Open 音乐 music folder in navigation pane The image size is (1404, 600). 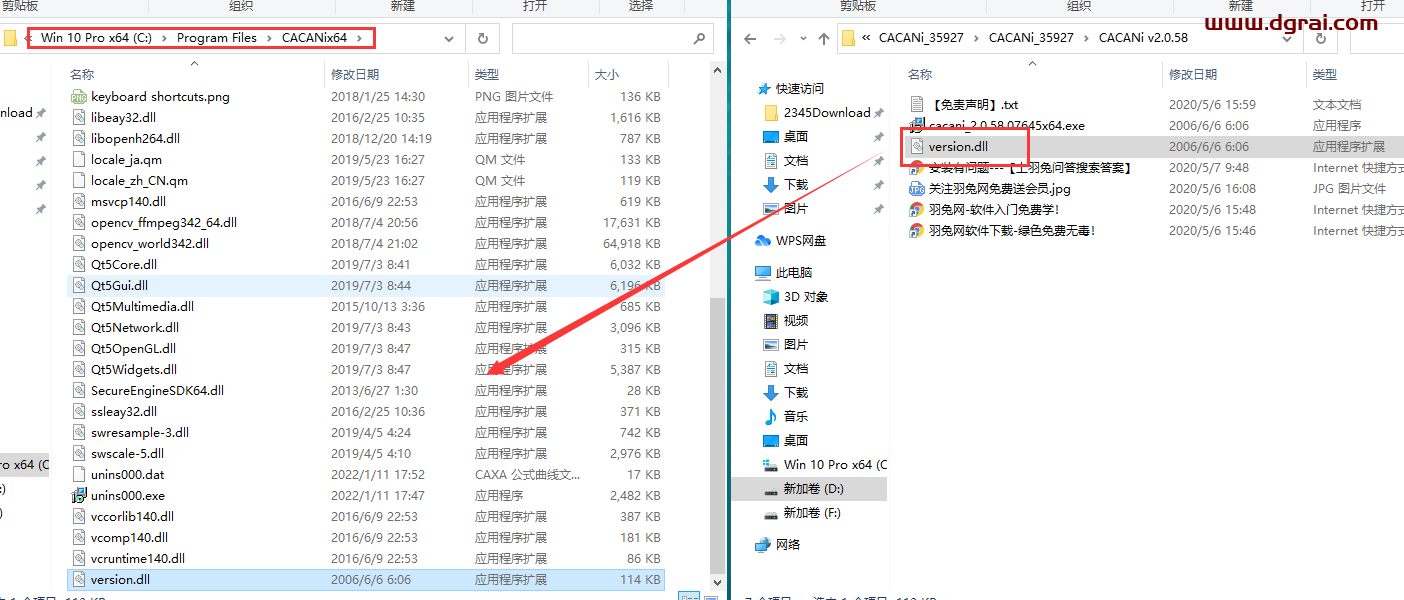point(785,416)
